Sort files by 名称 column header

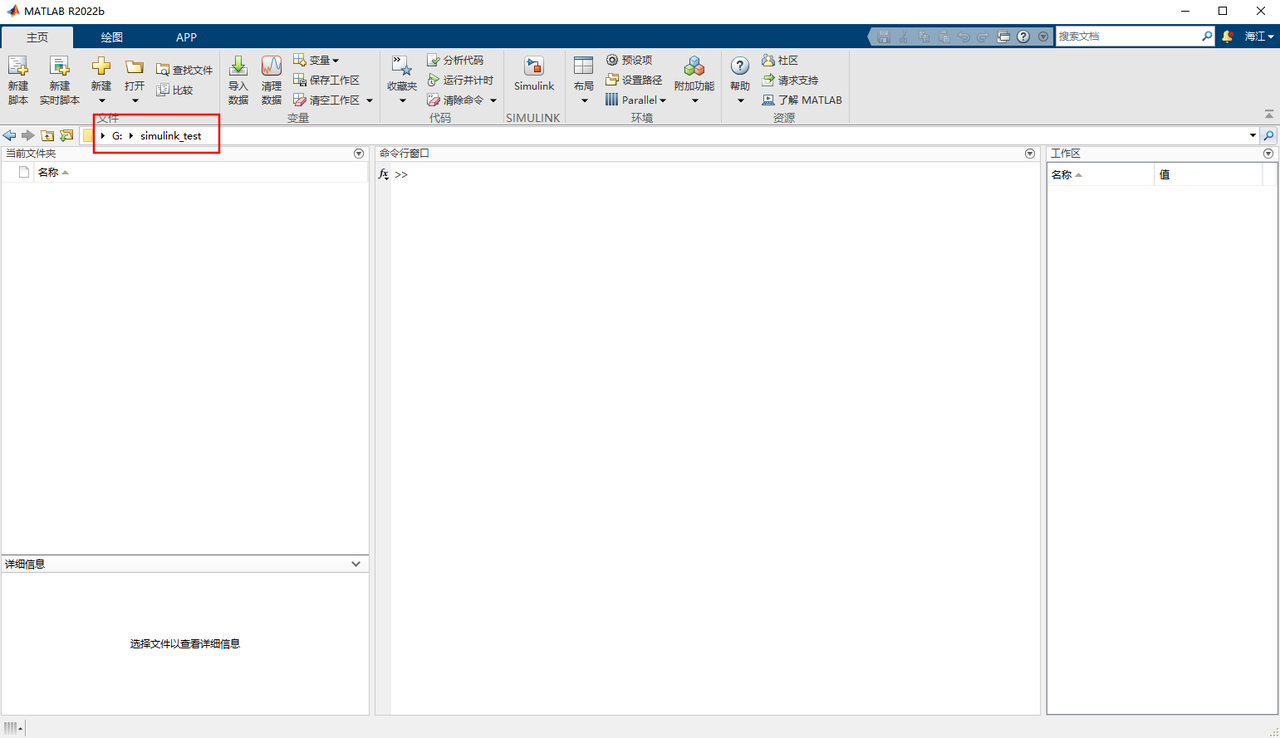coord(48,172)
